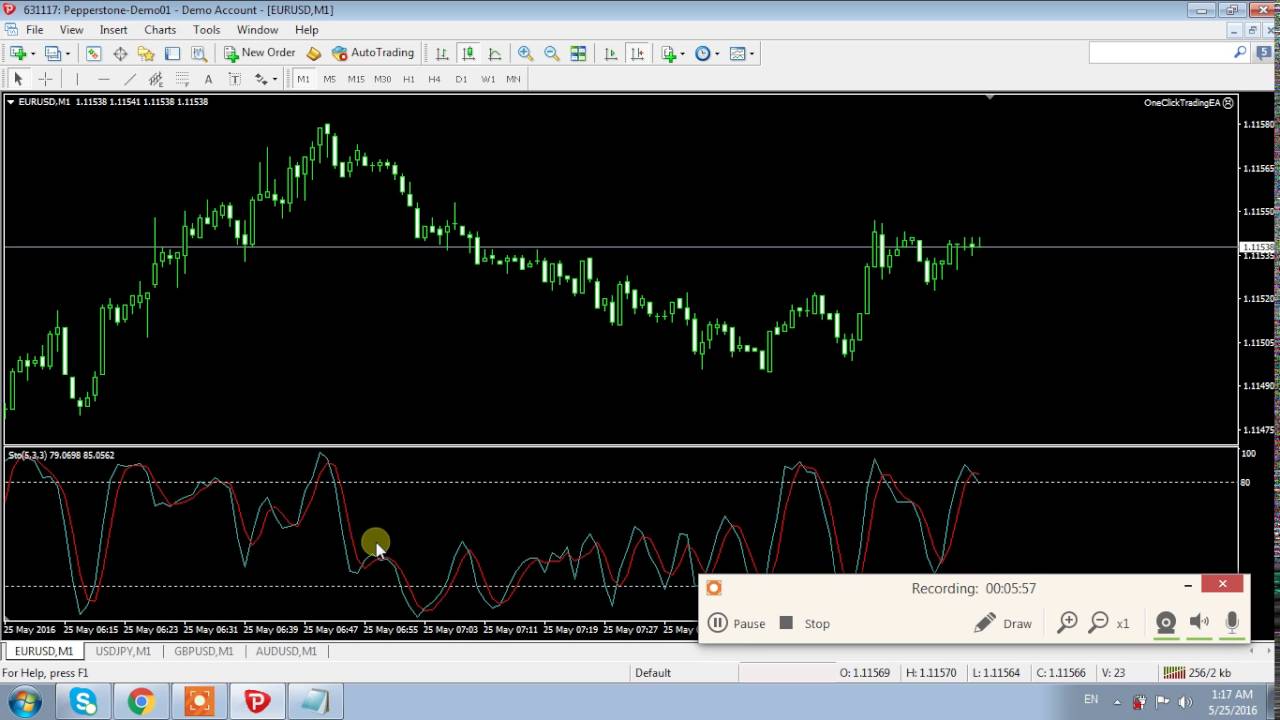Select the M1 timeframe

[303, 79]
